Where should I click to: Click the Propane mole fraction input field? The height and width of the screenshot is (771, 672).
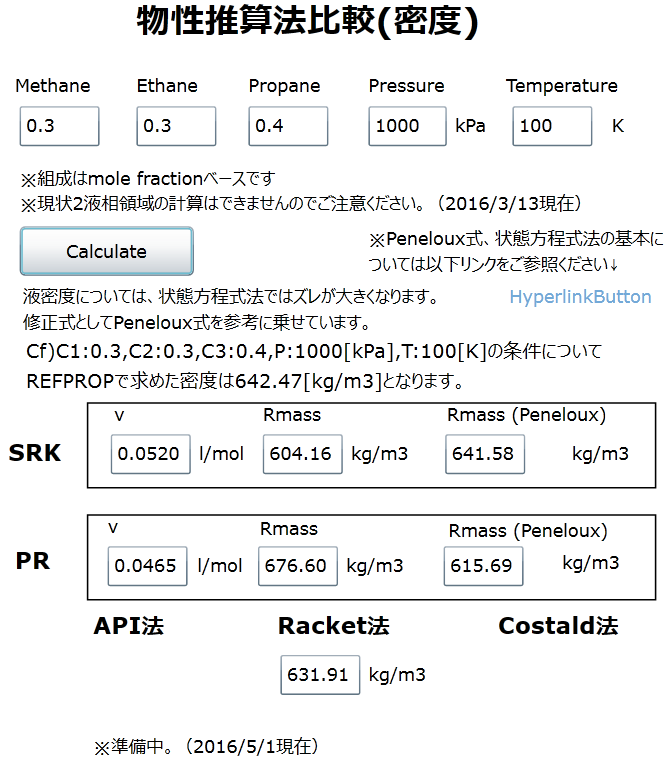click(289, 127)
